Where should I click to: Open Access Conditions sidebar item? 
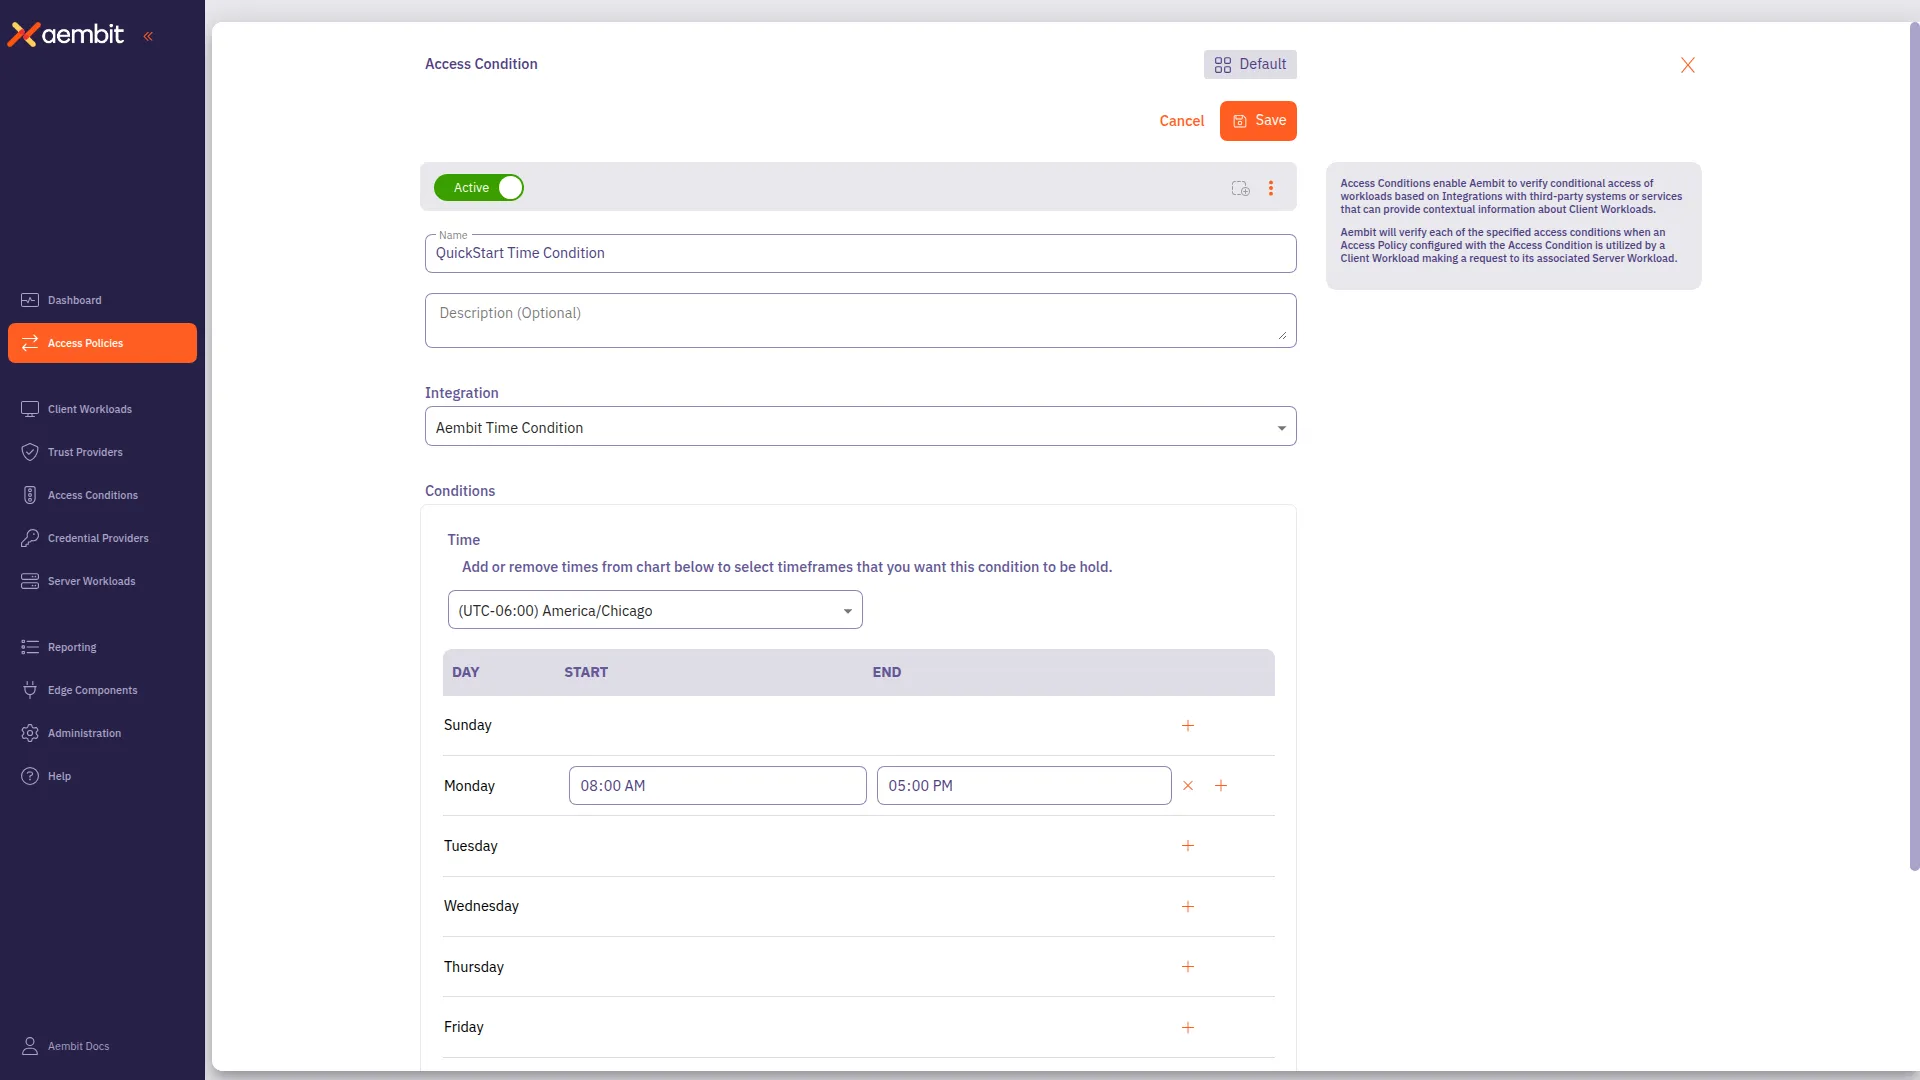(x=102, y=495)
